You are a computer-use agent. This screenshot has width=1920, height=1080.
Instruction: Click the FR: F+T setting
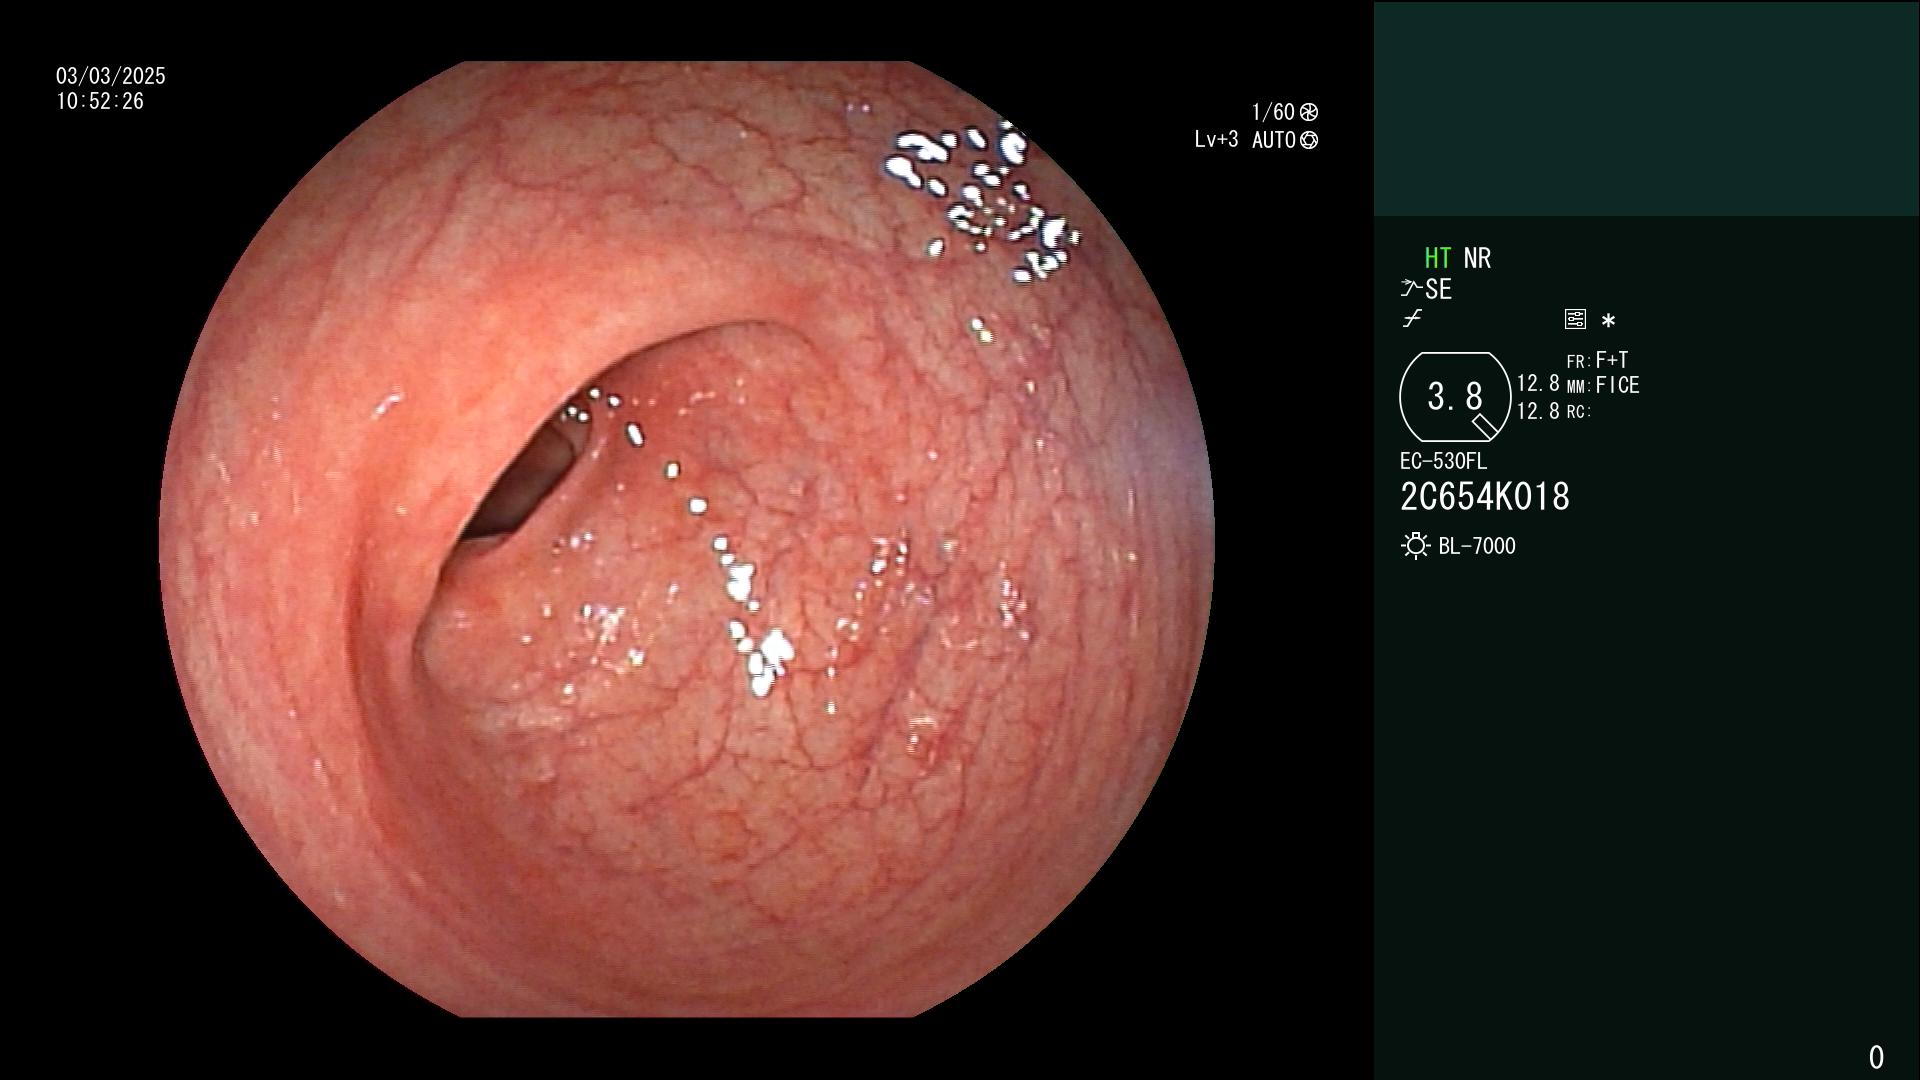pyautogui.click(x=1597, y=360)
